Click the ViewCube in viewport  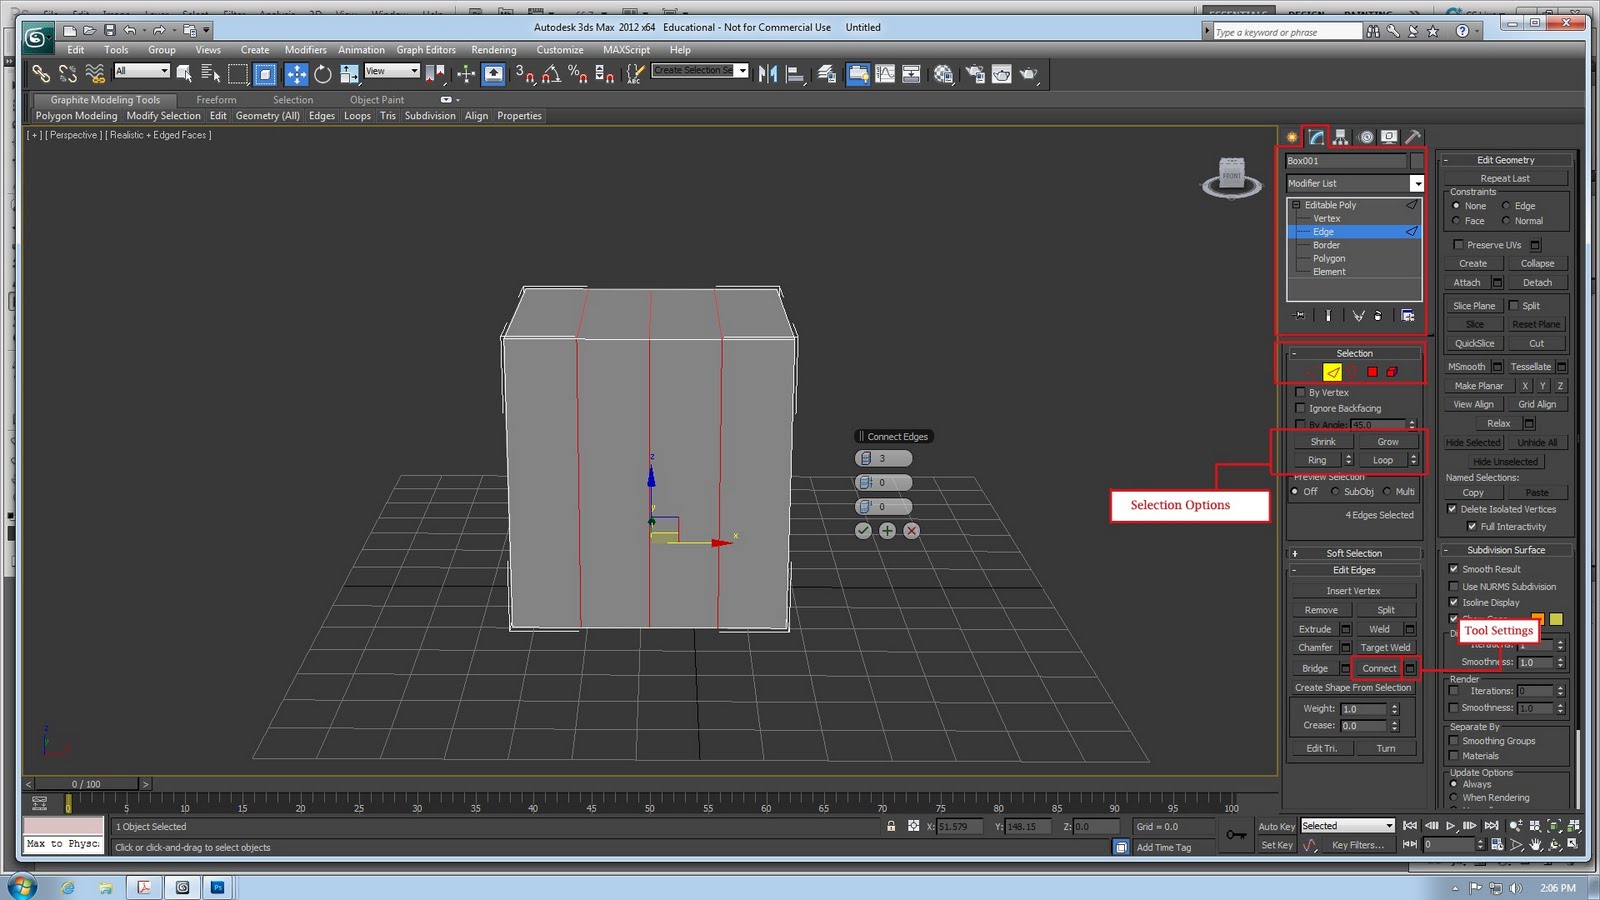pos(1231,177)
